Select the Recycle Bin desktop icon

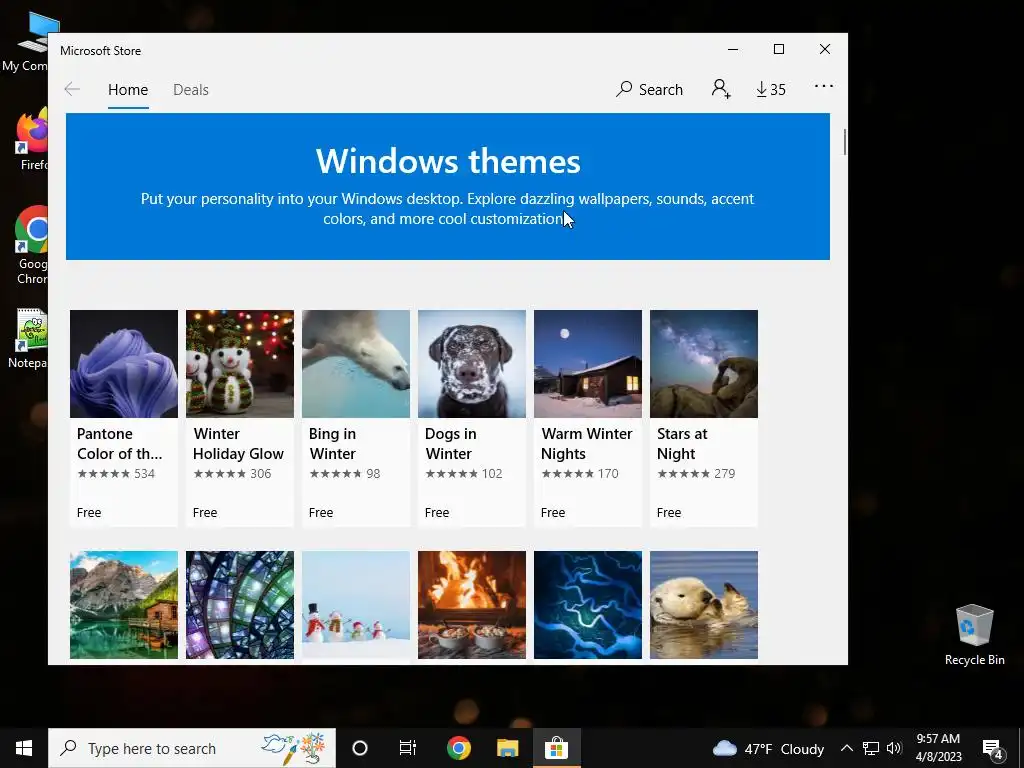click(974, 635)
